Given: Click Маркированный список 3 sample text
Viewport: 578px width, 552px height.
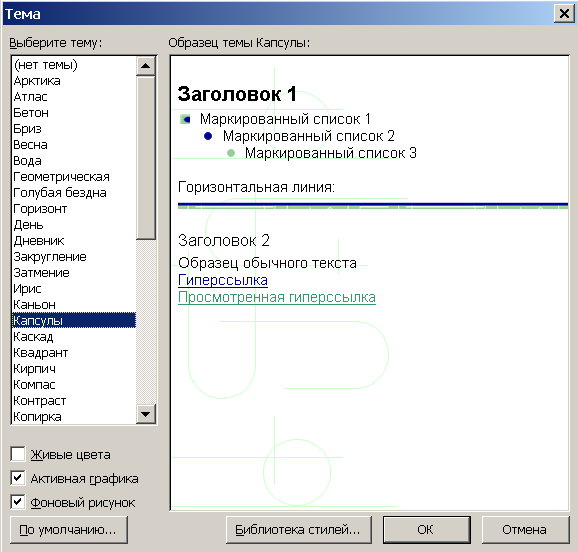Looking at the screenshot, I should click(x=331, y=153).
